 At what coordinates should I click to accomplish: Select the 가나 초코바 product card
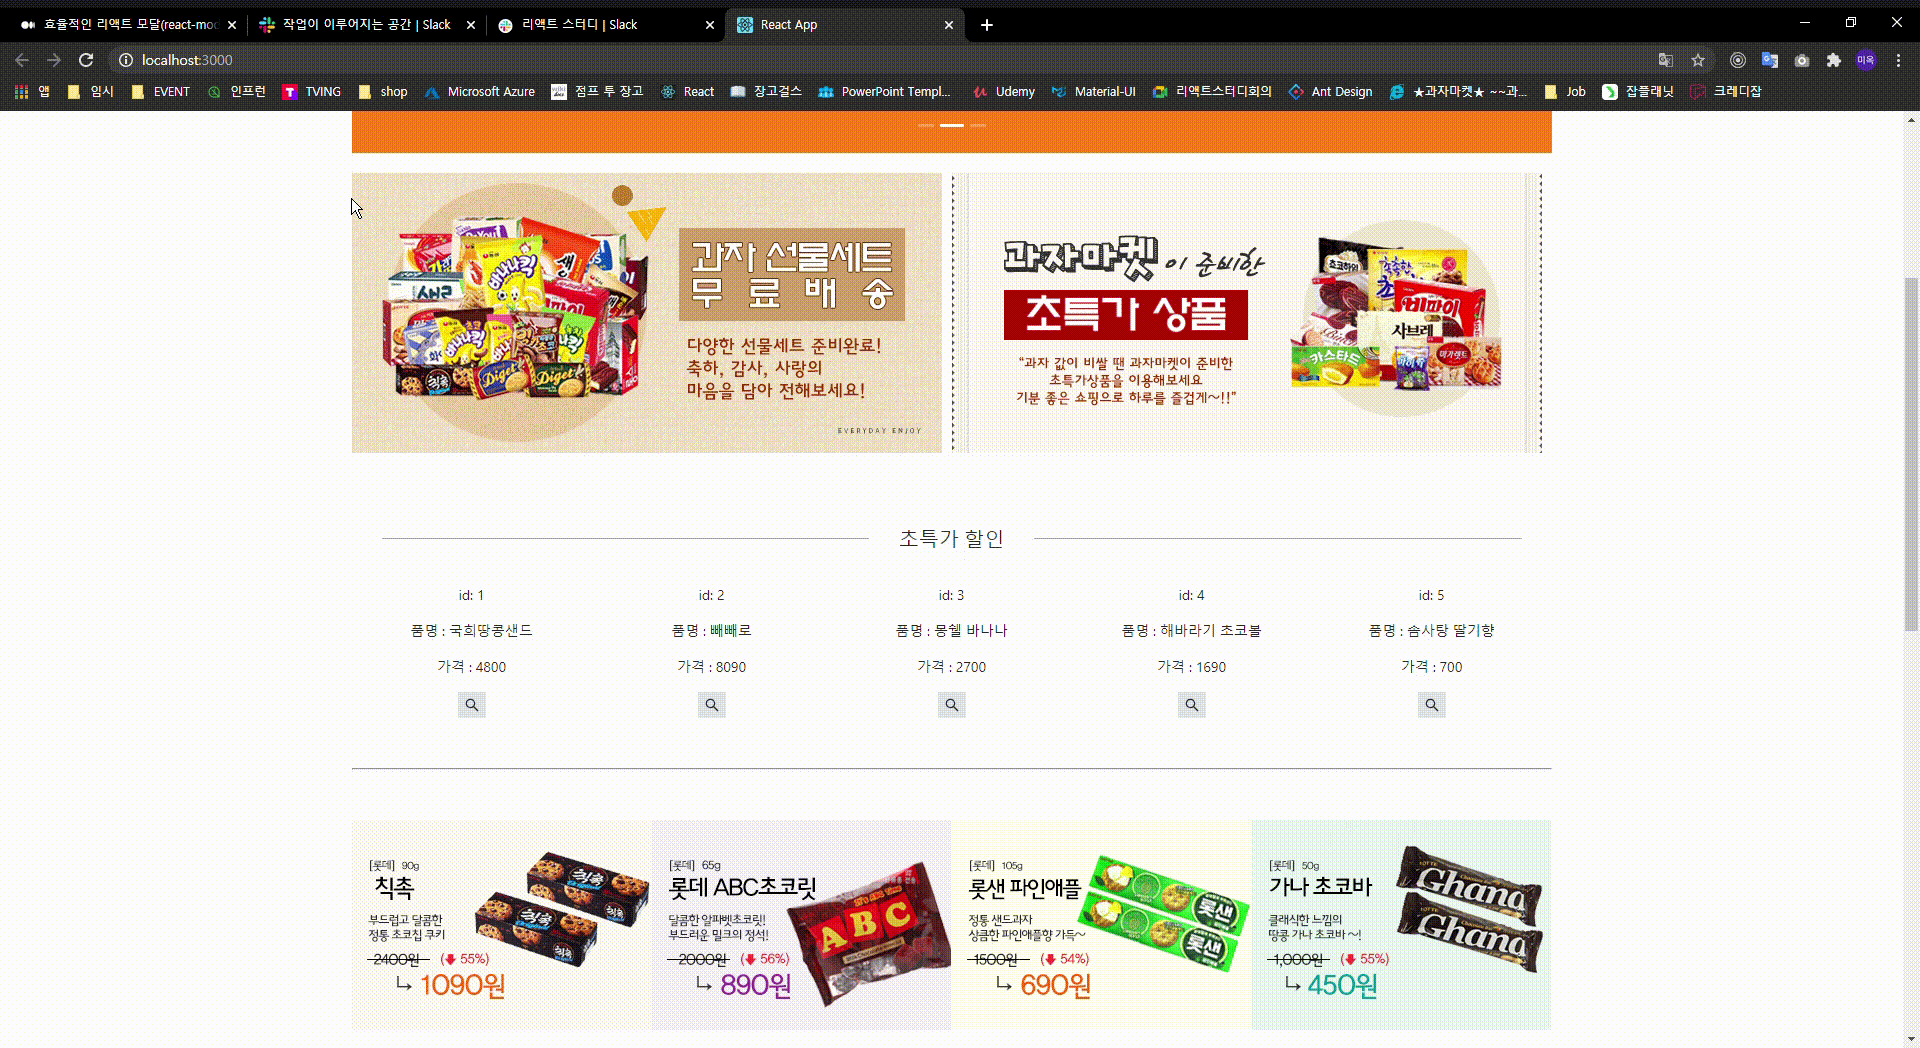[1401, 925]
